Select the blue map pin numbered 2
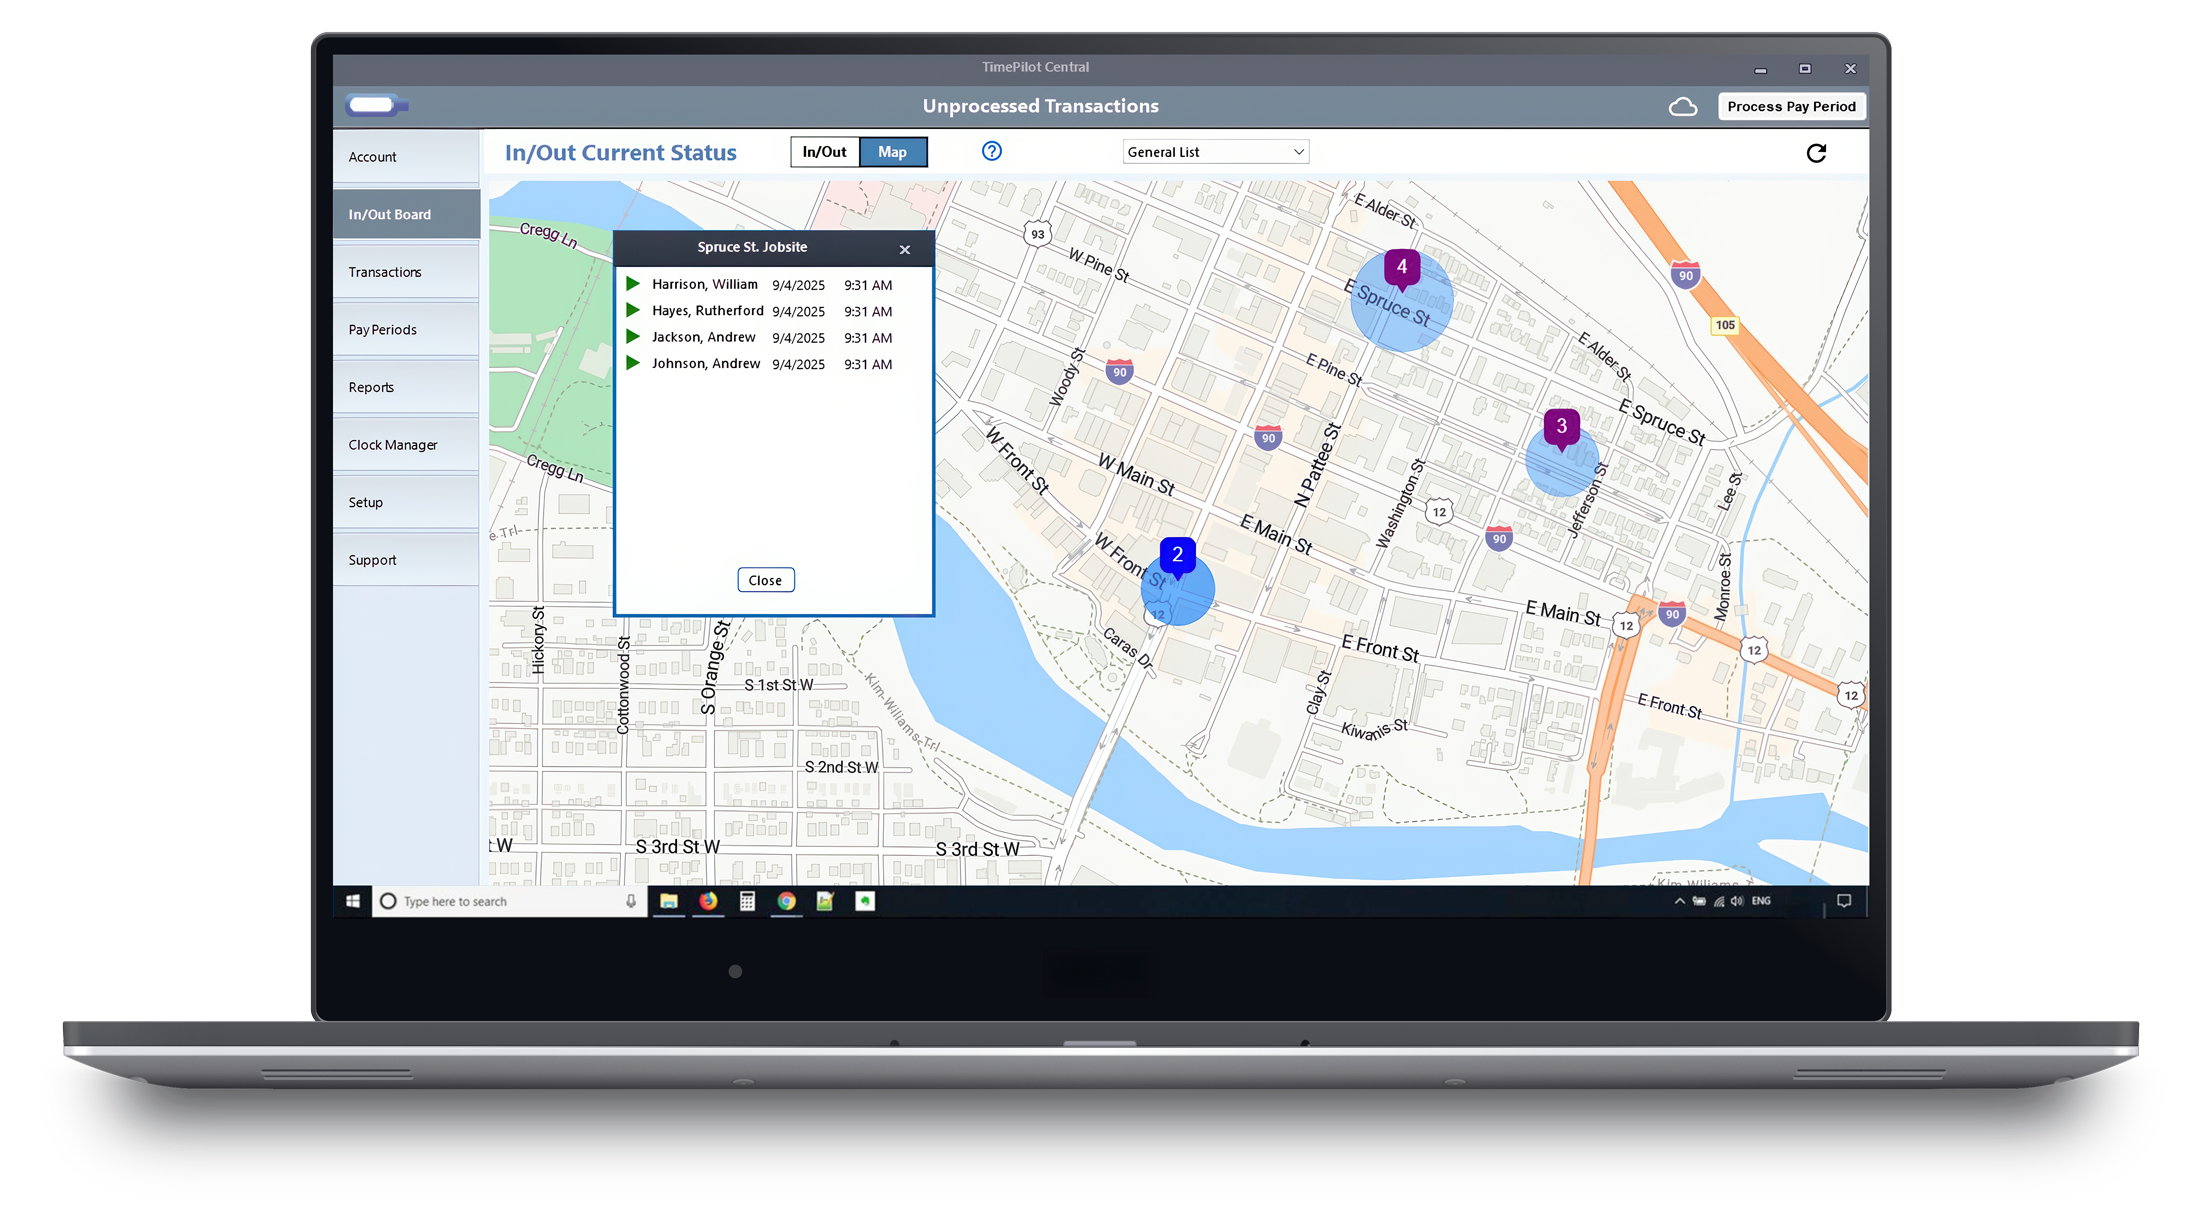Viewport: 2202px width, 1222px height. click(1177, 555)
